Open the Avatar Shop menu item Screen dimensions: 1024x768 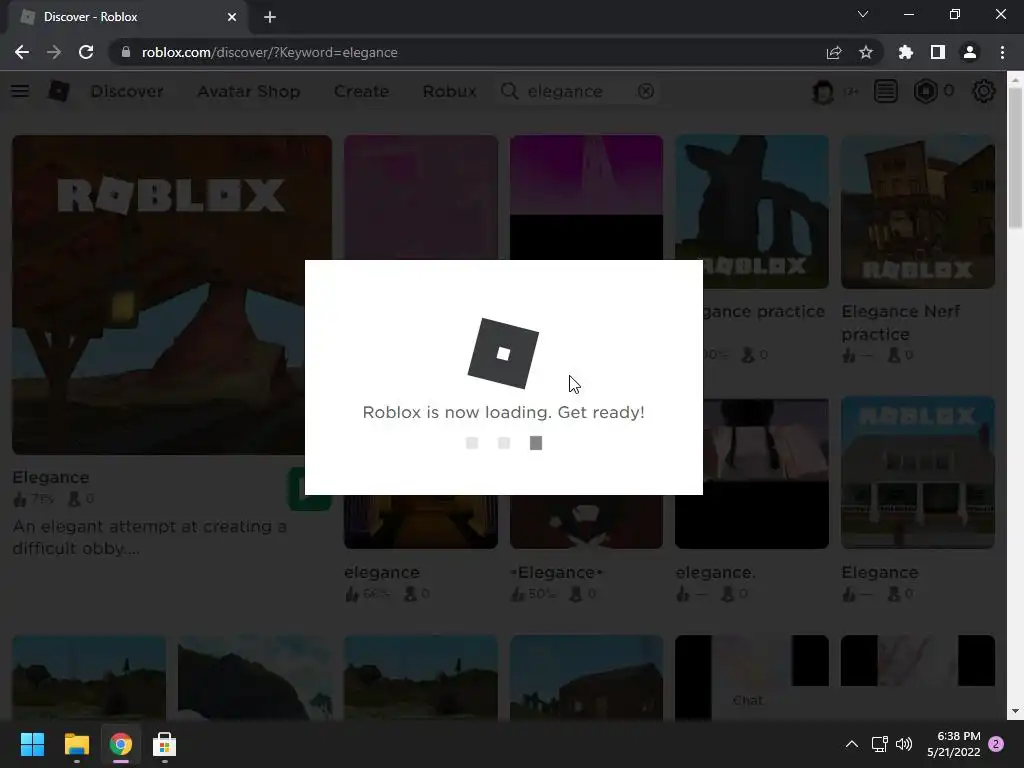(x=249, y=91)
